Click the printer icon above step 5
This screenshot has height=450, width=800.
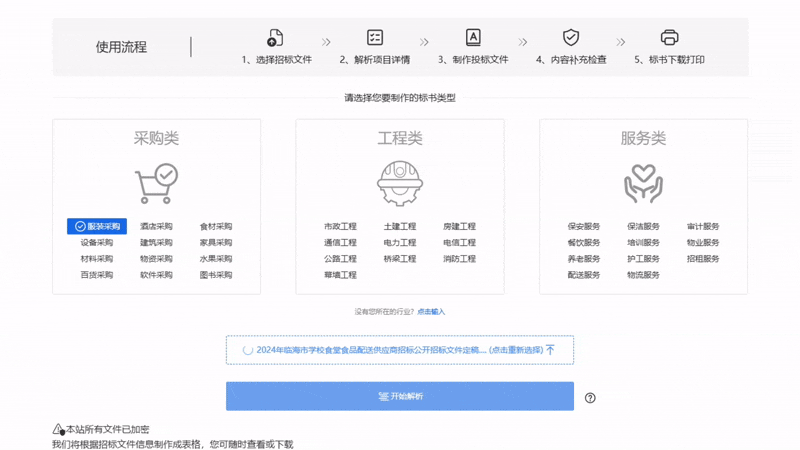point(669,37)
